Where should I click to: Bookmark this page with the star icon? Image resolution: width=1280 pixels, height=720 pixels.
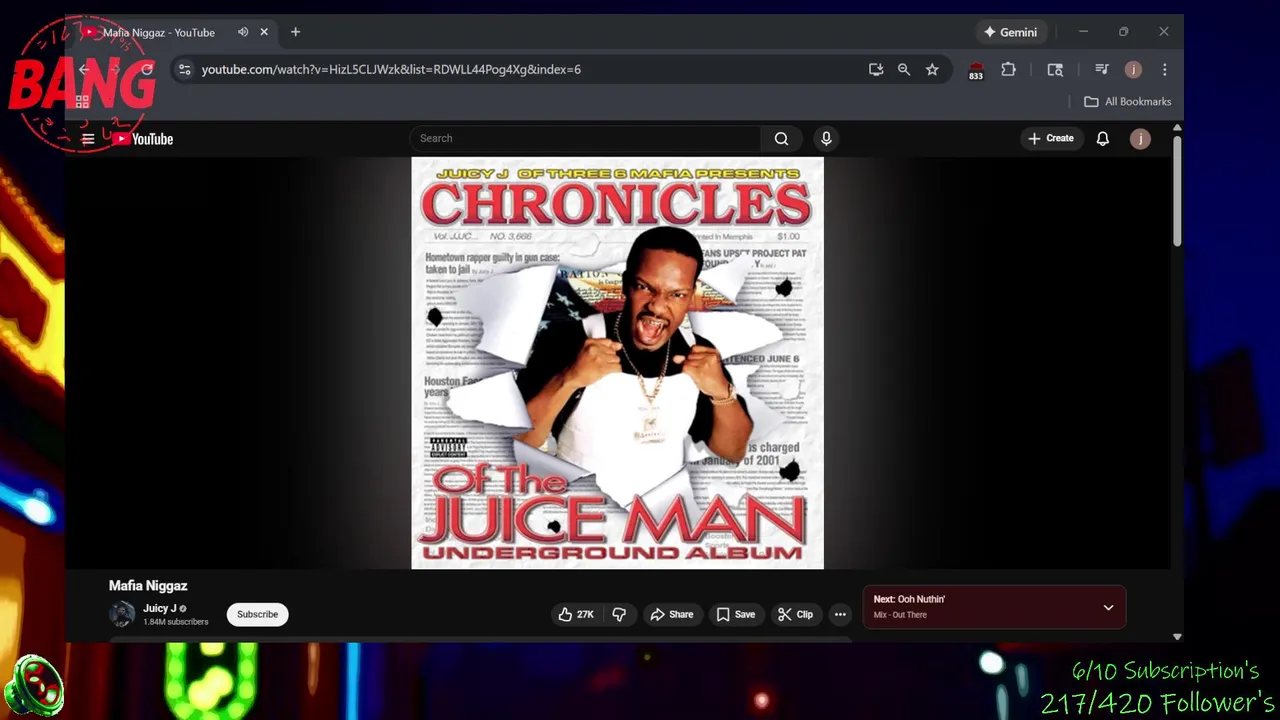click(x=932, y=69)
